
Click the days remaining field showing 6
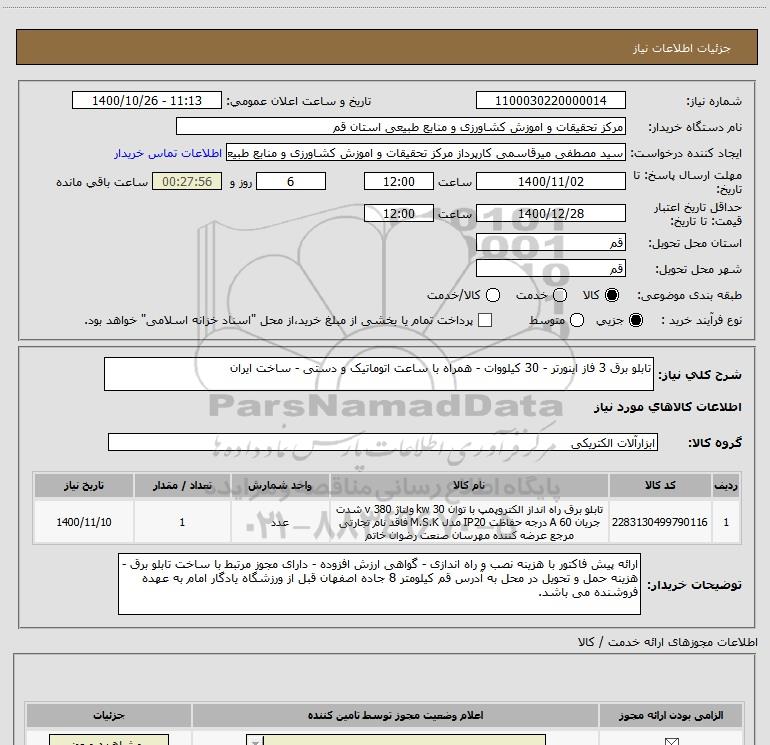[x=291, y=181]
